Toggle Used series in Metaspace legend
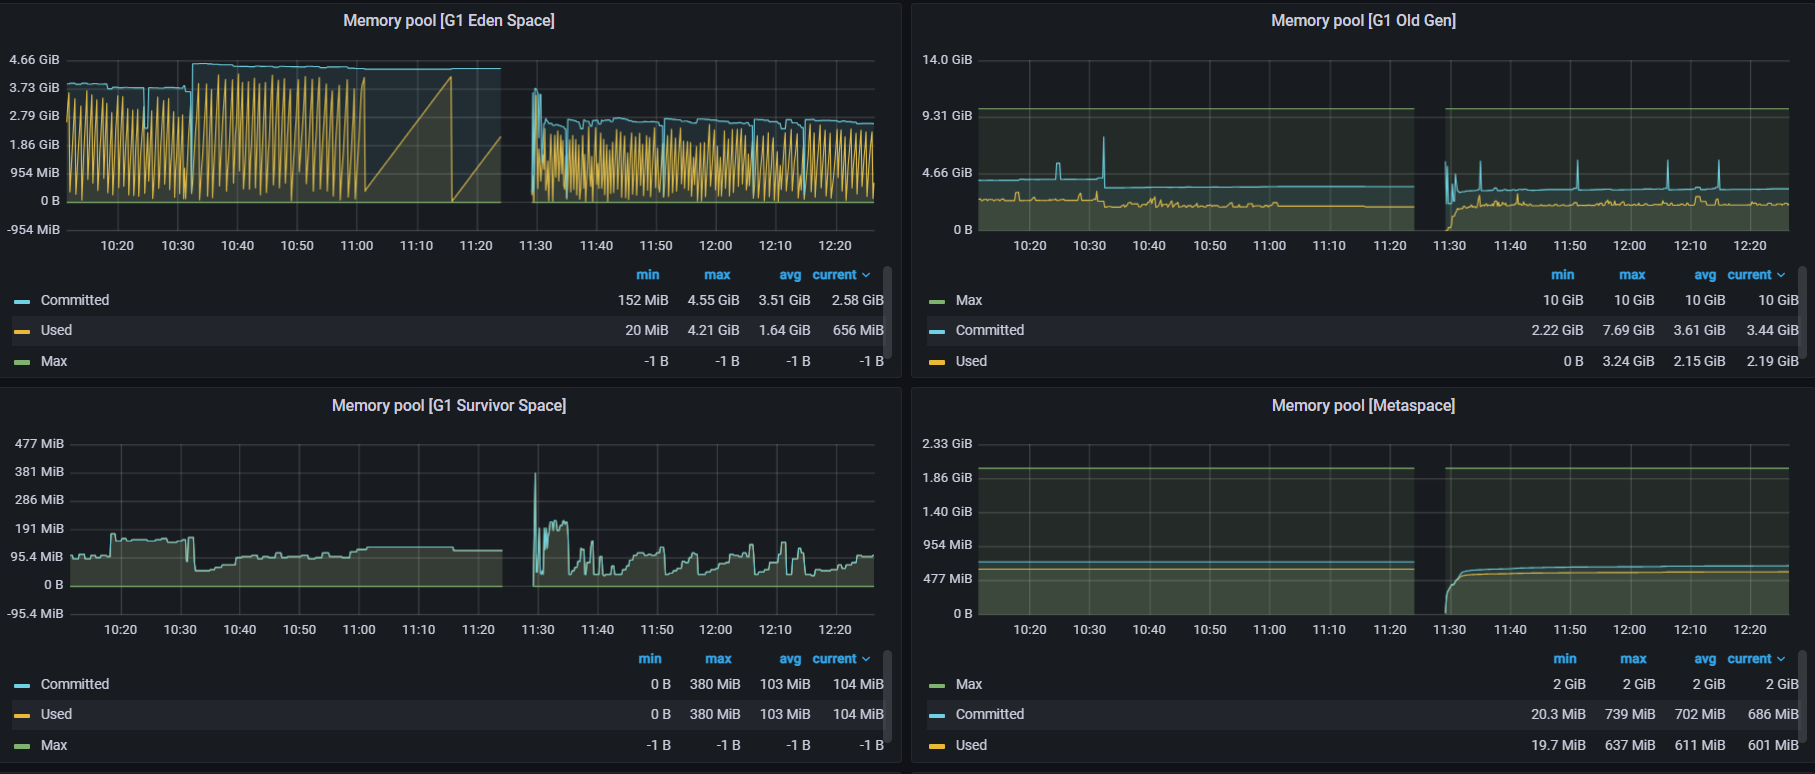Viewport: 1815px width, 774px height. tap(971, 745)
